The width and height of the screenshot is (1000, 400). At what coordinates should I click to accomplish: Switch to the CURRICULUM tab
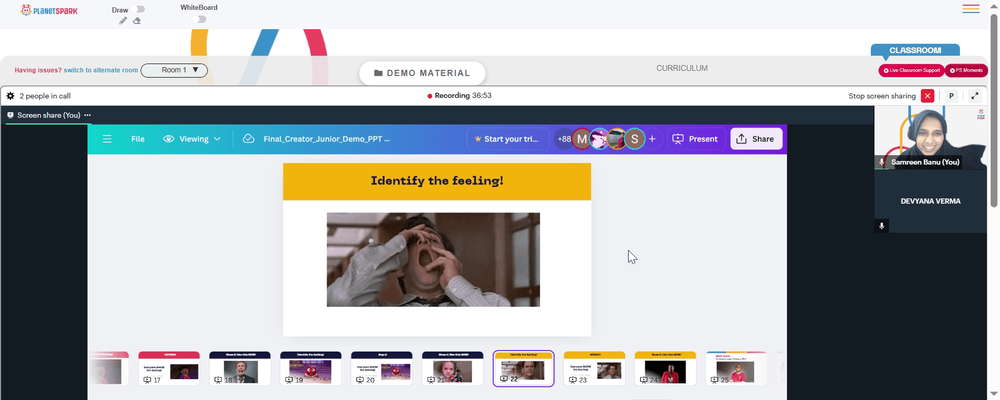point(682,68)
